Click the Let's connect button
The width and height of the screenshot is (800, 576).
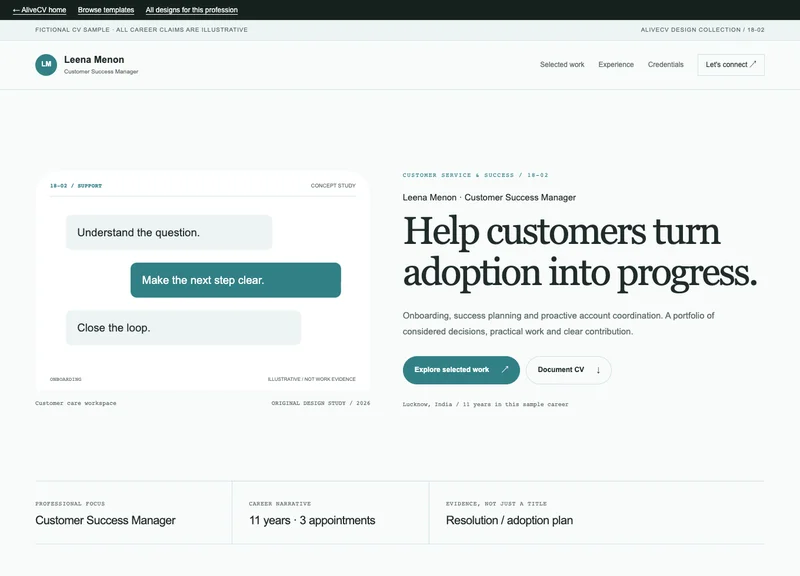[731, 65]
